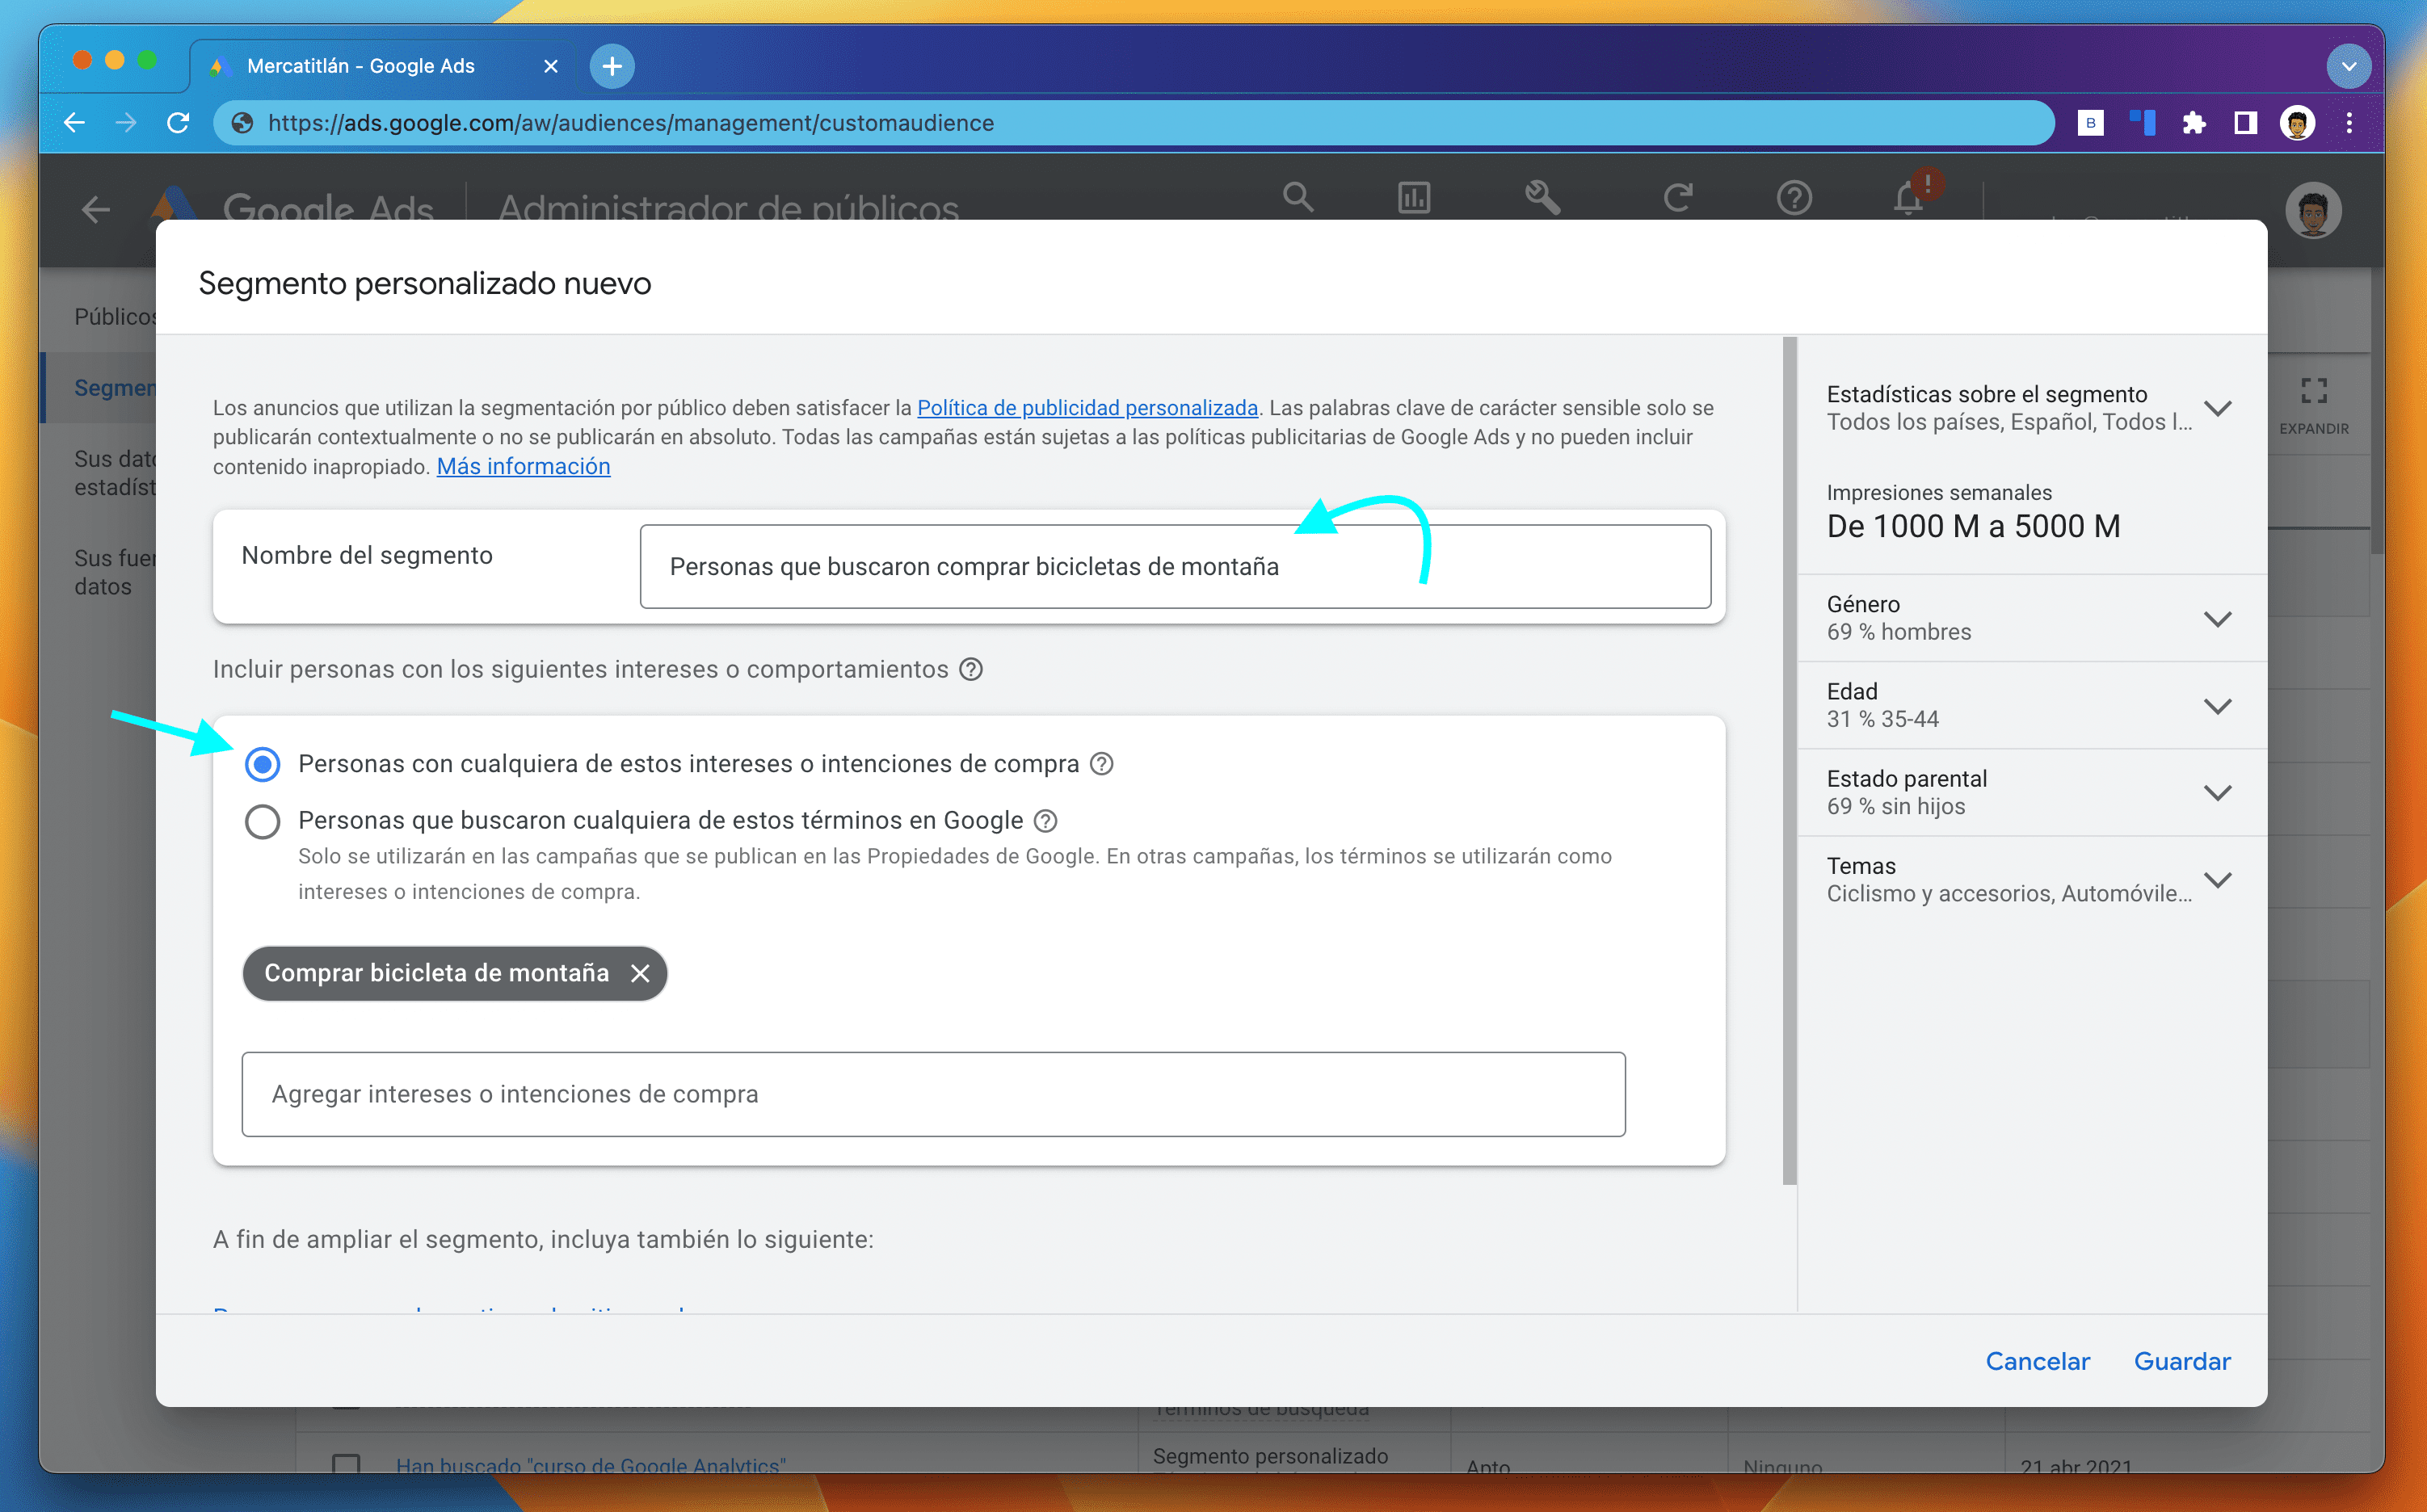The height and width of the screenshot is (1512, 2427).
Task: Click the Google Ads account avatar
Action: tap(2313, 209)
